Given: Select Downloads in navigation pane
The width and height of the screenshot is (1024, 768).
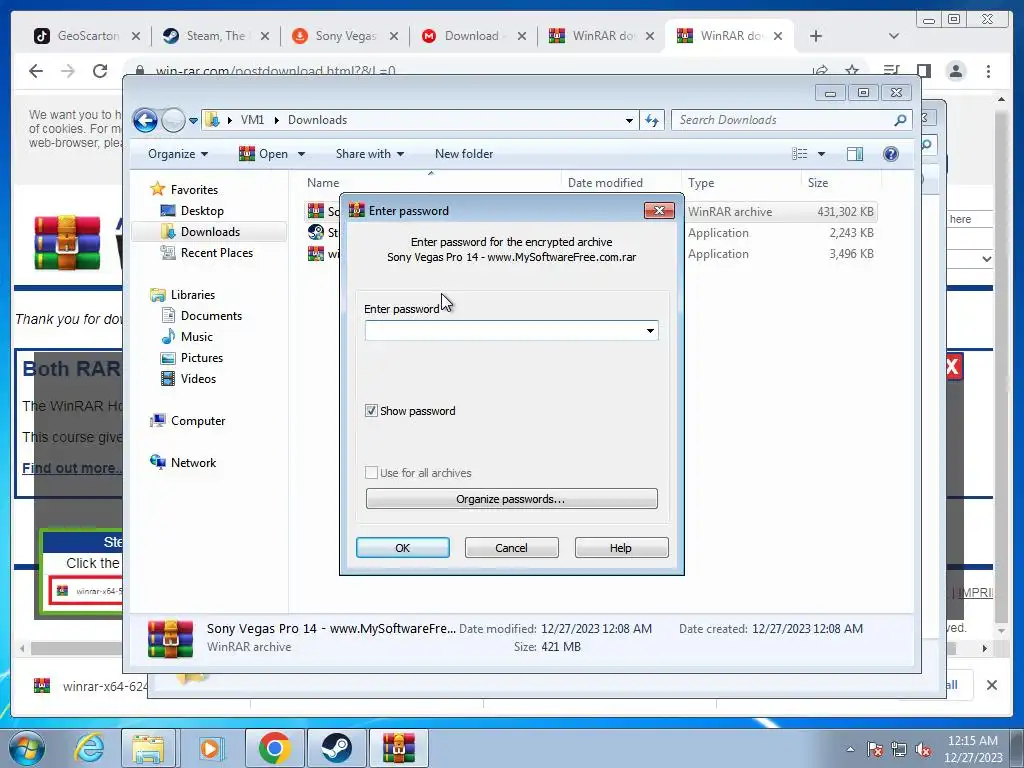Looking at the screenshot, I should (x=210, y=232).
